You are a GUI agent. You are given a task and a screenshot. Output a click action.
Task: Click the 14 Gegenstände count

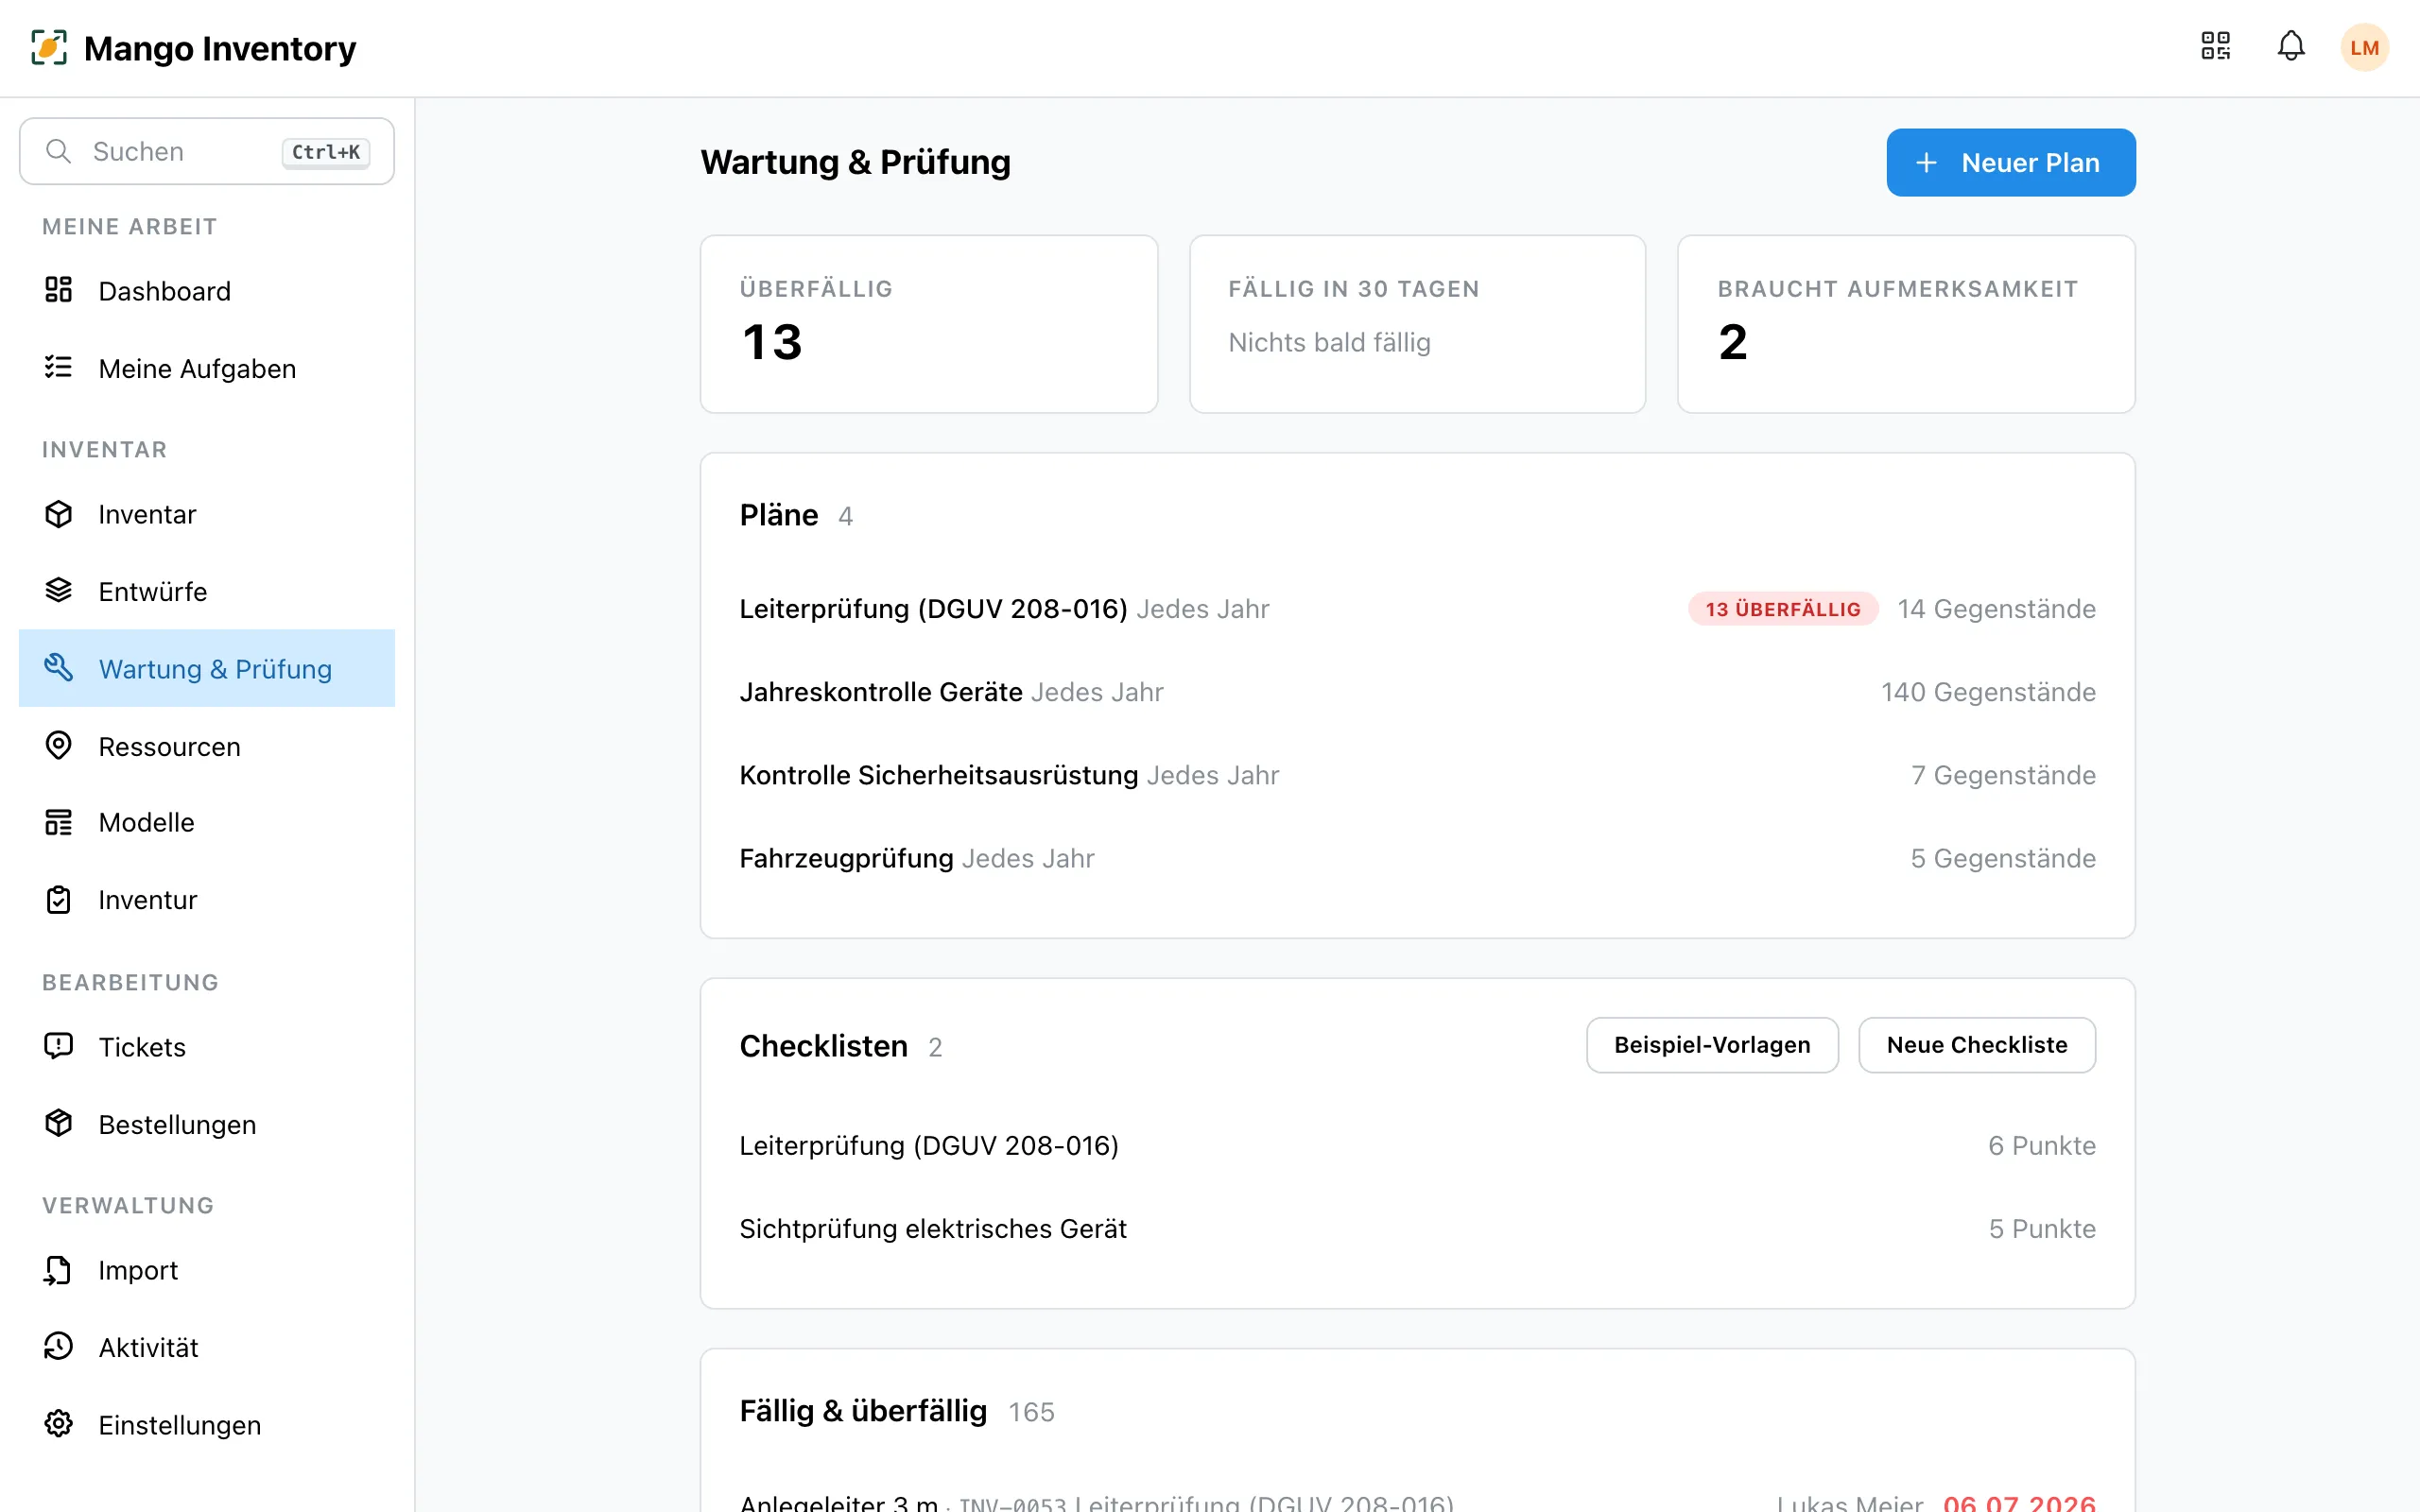tap(1996, 609)
